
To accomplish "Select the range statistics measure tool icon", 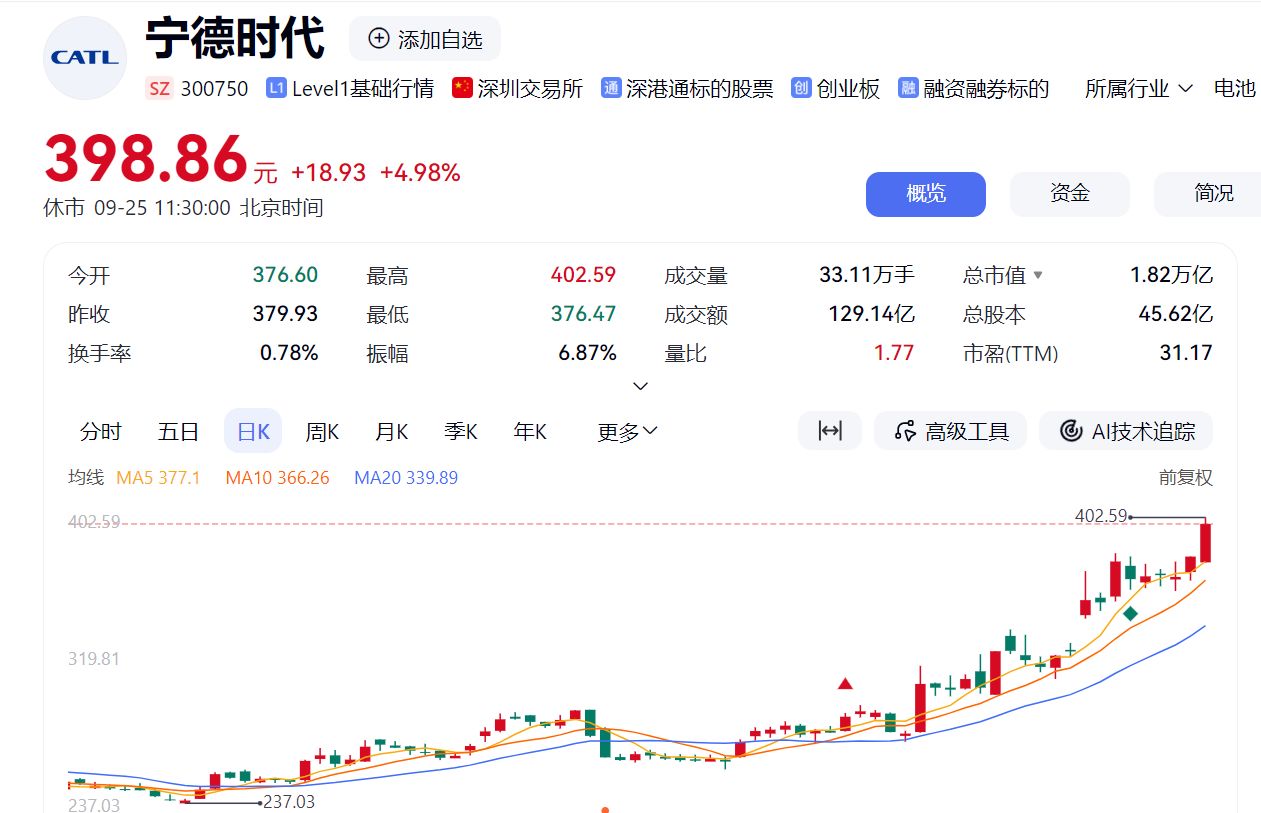I will [x=829, y=430].
